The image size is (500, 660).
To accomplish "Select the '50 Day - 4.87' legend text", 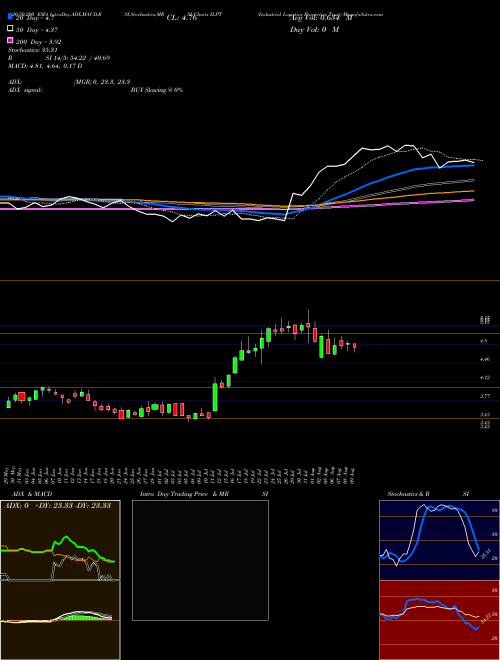I will click(37, 30).
